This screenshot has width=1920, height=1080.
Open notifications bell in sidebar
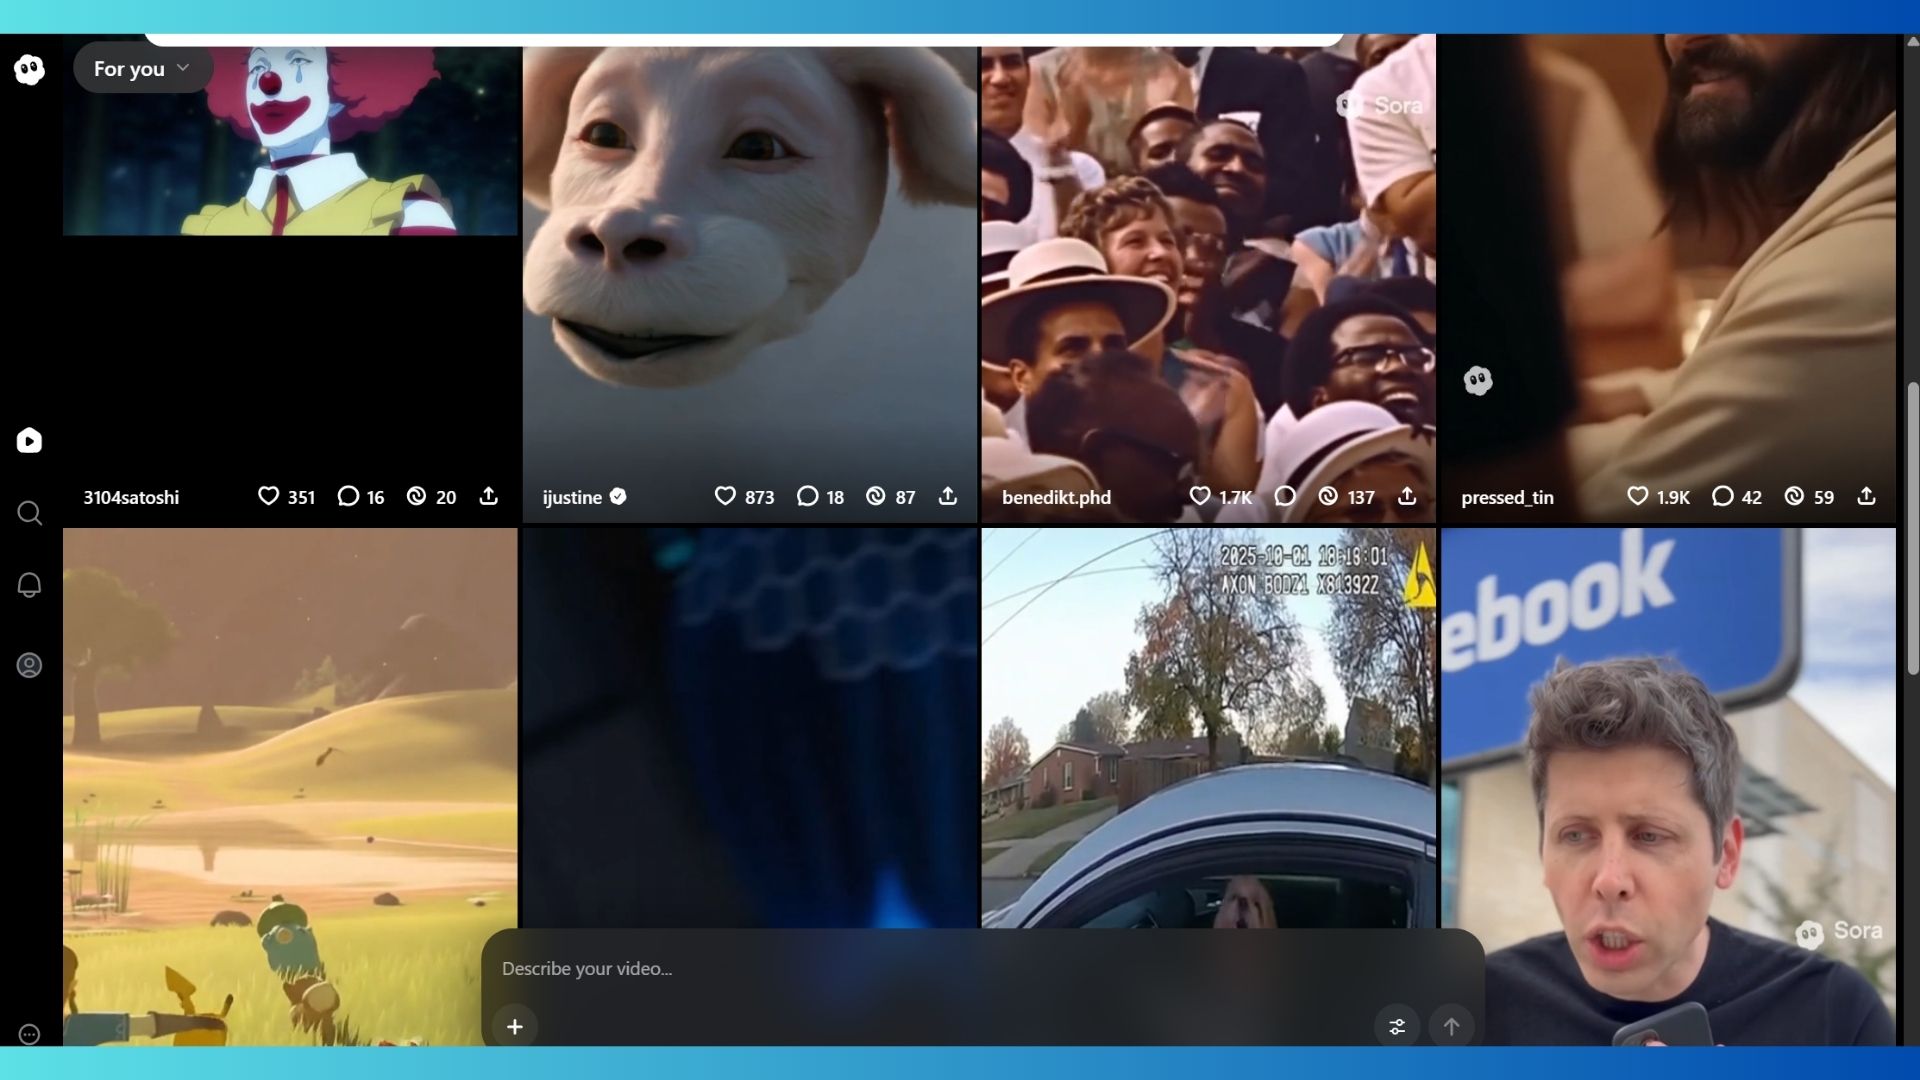[29, 585]
